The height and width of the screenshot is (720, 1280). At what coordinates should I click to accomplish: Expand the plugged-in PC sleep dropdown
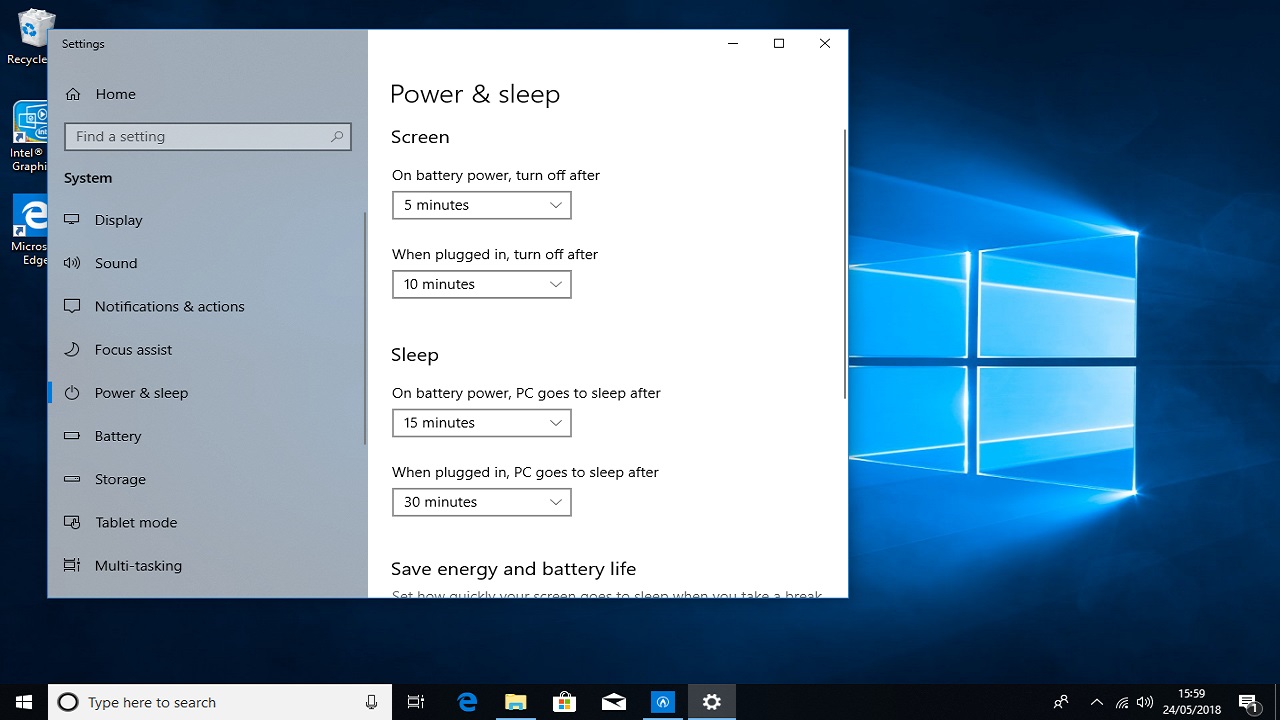click(x=481, y=502)
